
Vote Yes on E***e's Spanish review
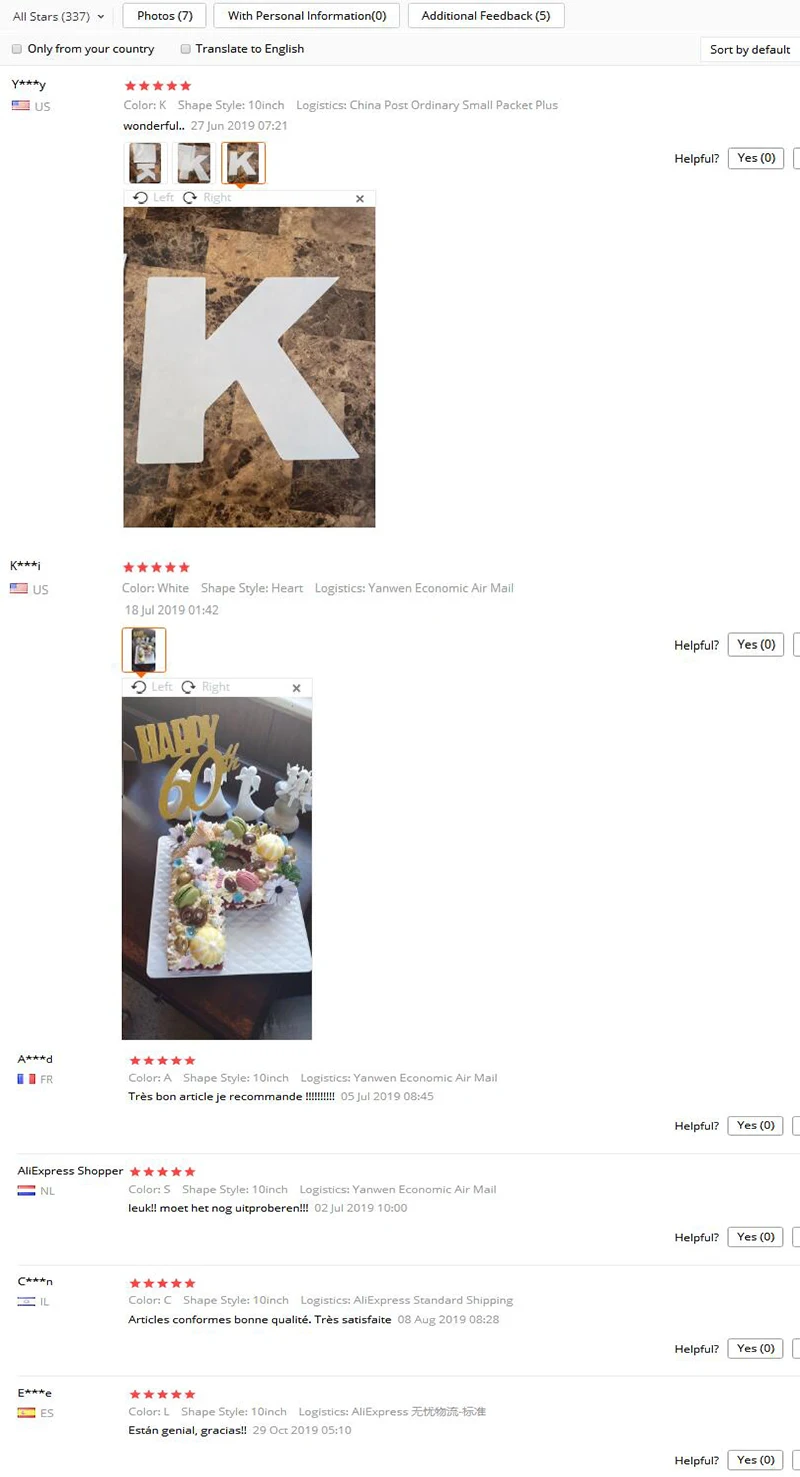pos(756,1459)
